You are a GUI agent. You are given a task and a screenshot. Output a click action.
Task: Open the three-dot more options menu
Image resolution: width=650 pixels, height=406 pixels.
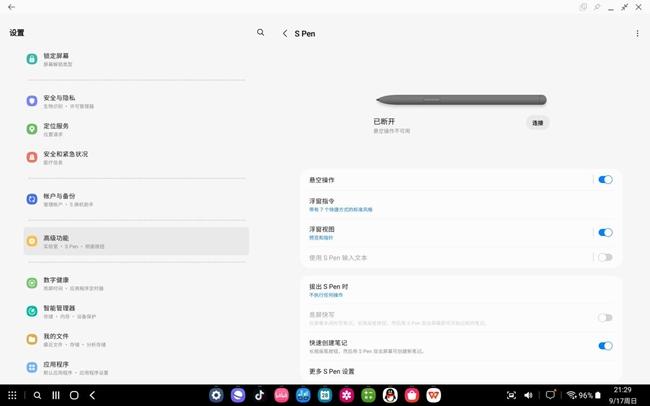coord(637,34)
